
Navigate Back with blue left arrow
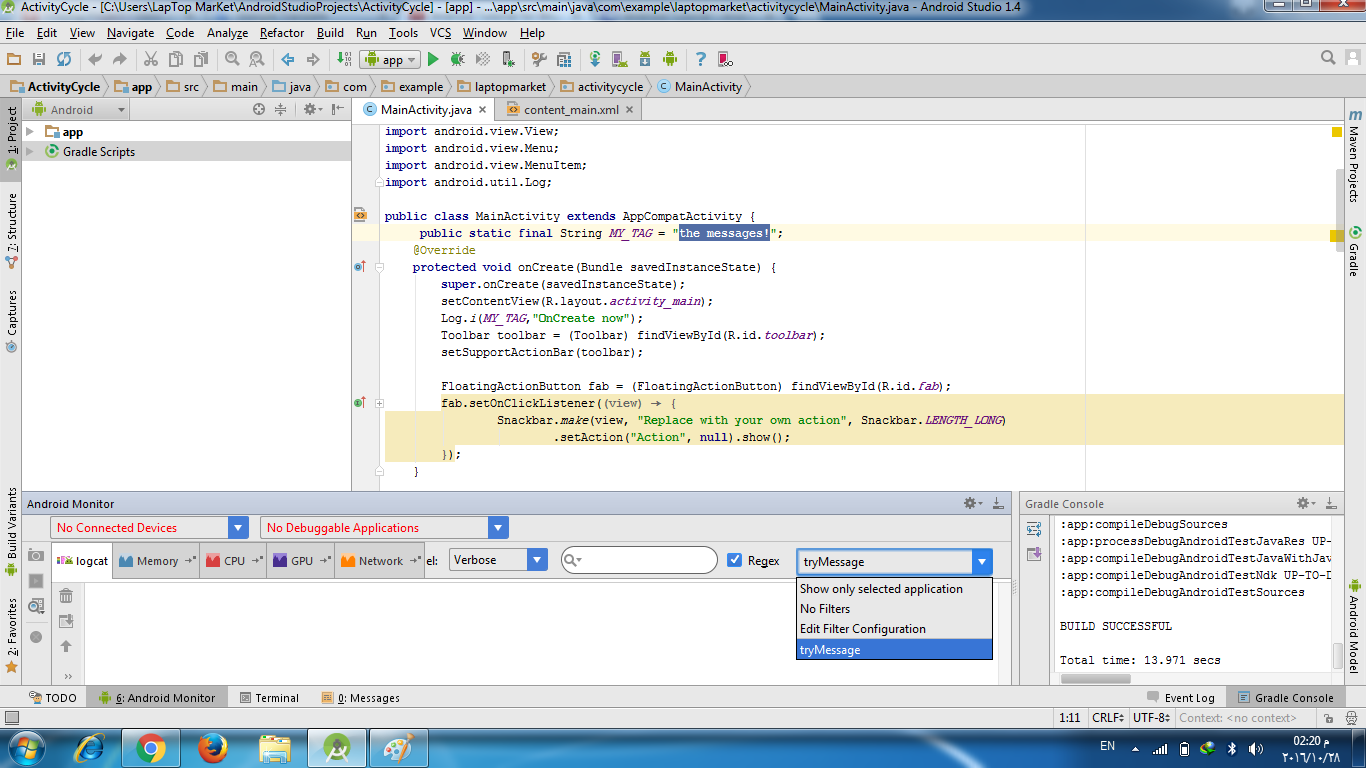(x=287, y=59)
